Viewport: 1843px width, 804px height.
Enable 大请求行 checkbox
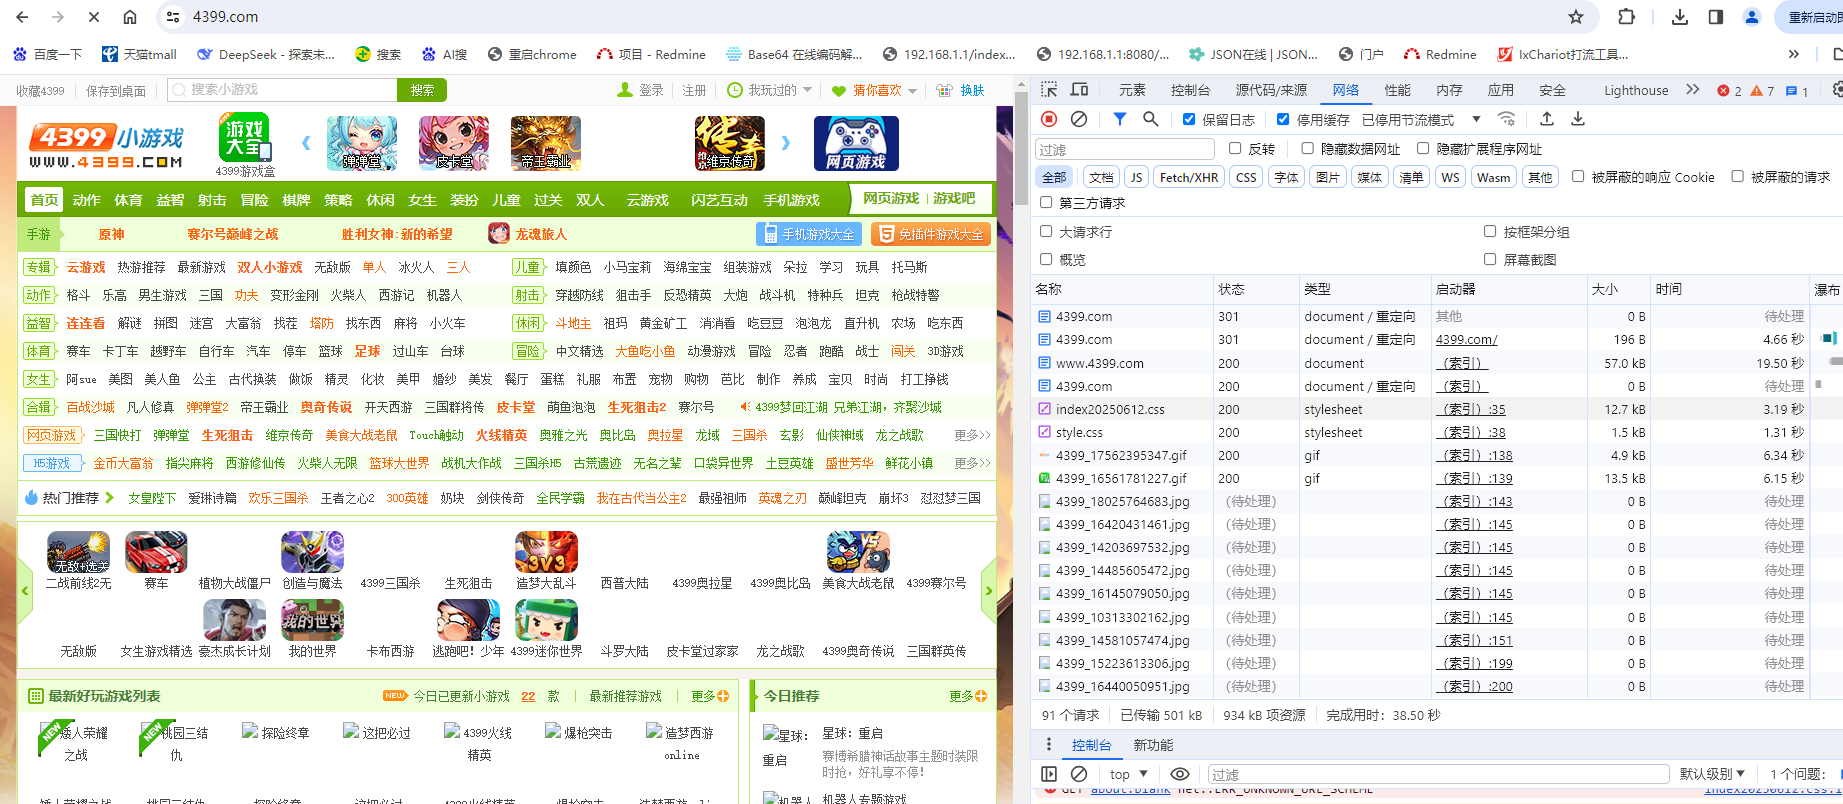1046,231
